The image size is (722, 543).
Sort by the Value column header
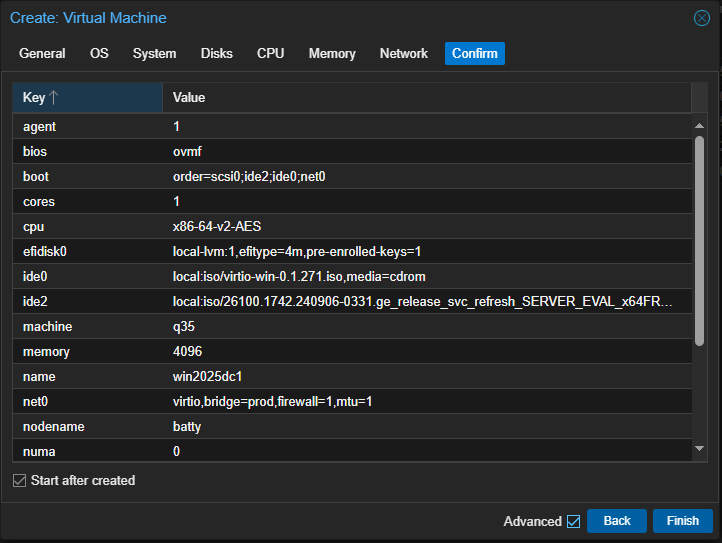tap(425, 98)
